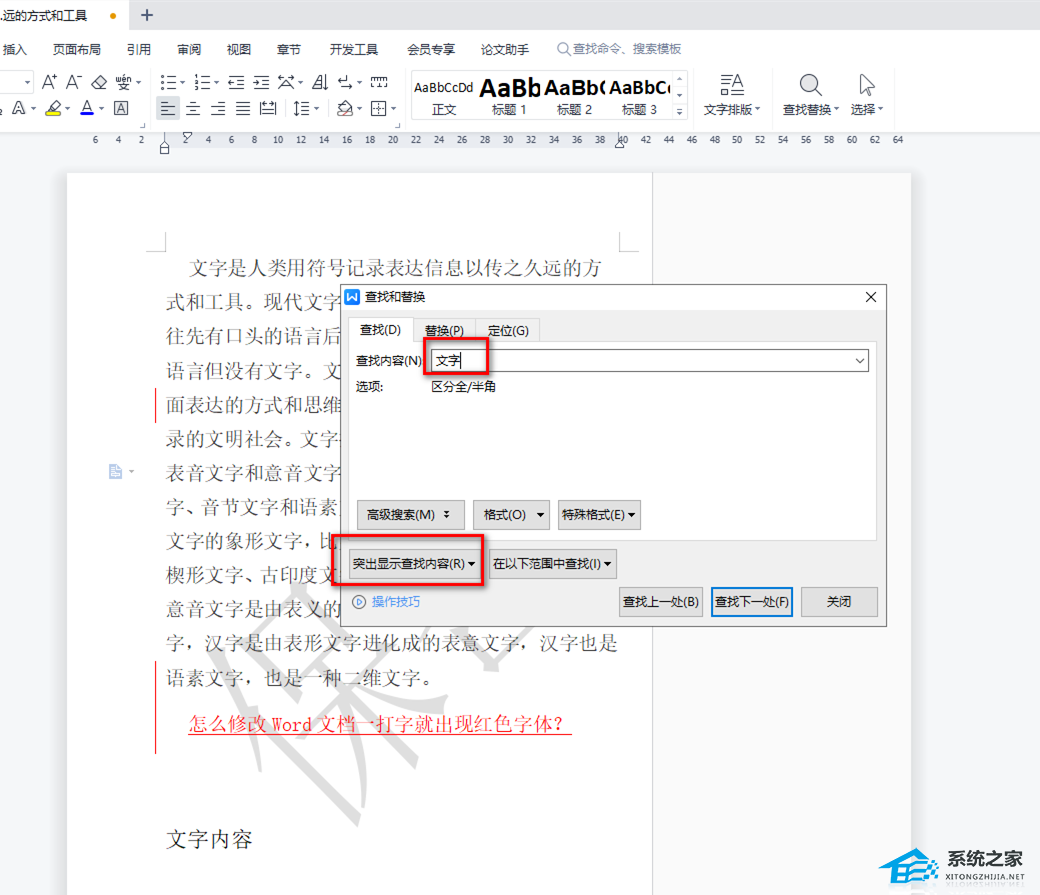Click 查找上一处(B) button

coord(661,602)
